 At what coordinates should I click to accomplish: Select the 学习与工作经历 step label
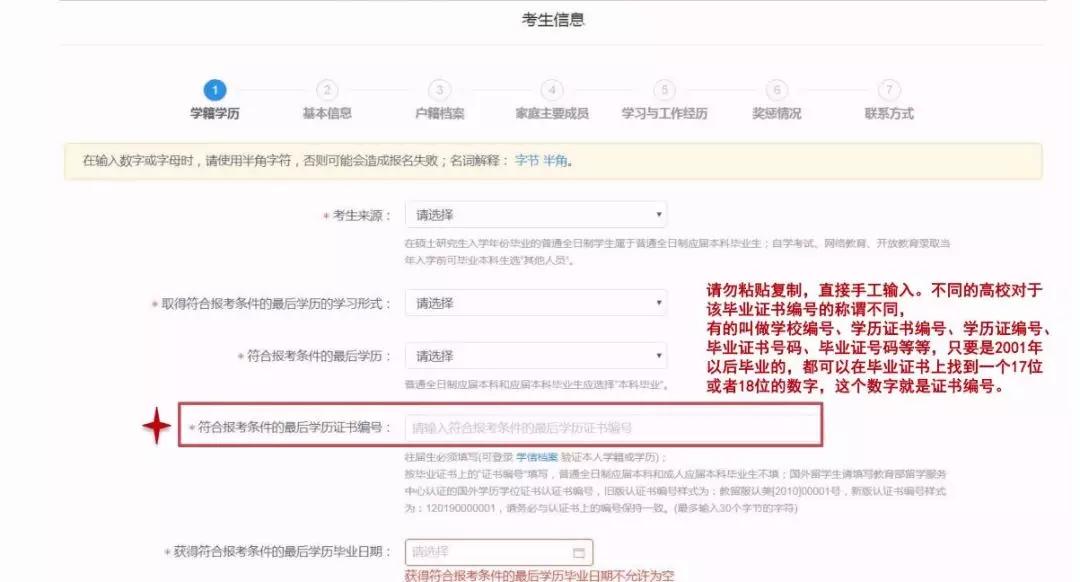[x=664, y=114]
